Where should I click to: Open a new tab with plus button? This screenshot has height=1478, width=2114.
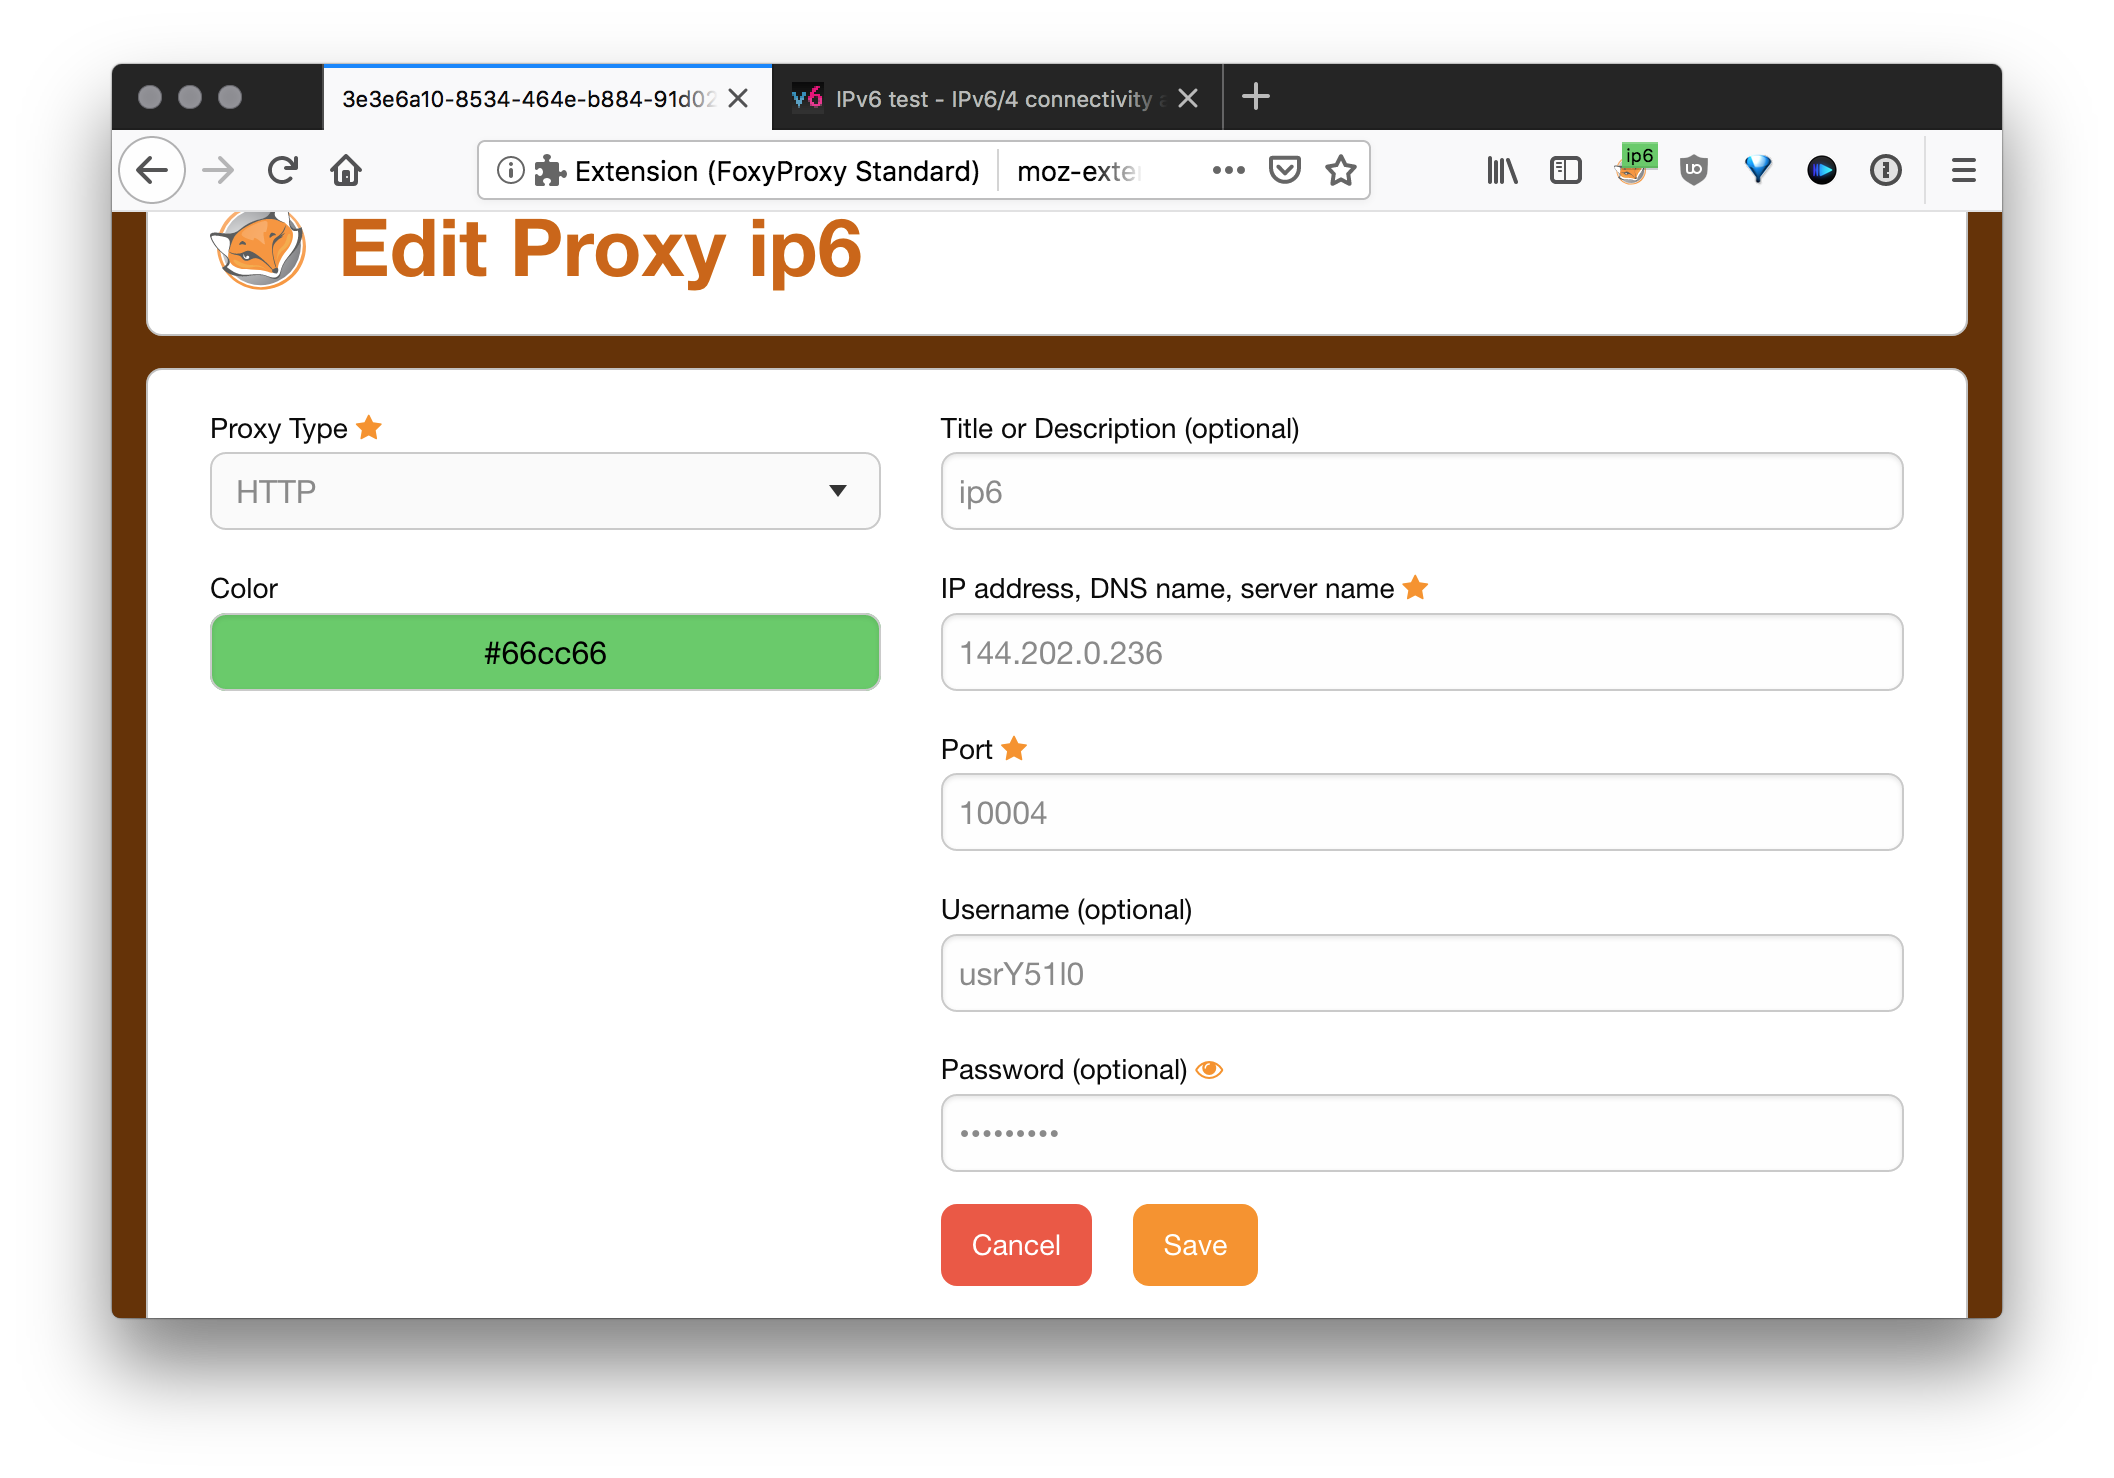point(1255,97)
